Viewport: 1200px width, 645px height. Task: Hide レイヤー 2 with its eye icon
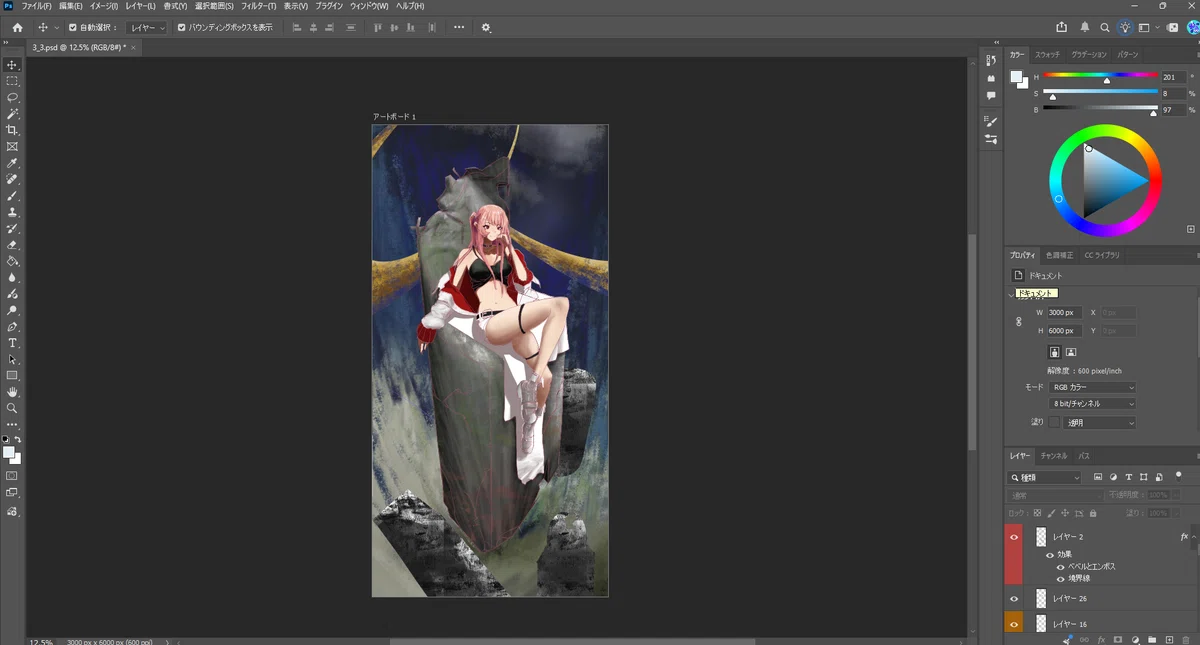[x=1014, y=537]
